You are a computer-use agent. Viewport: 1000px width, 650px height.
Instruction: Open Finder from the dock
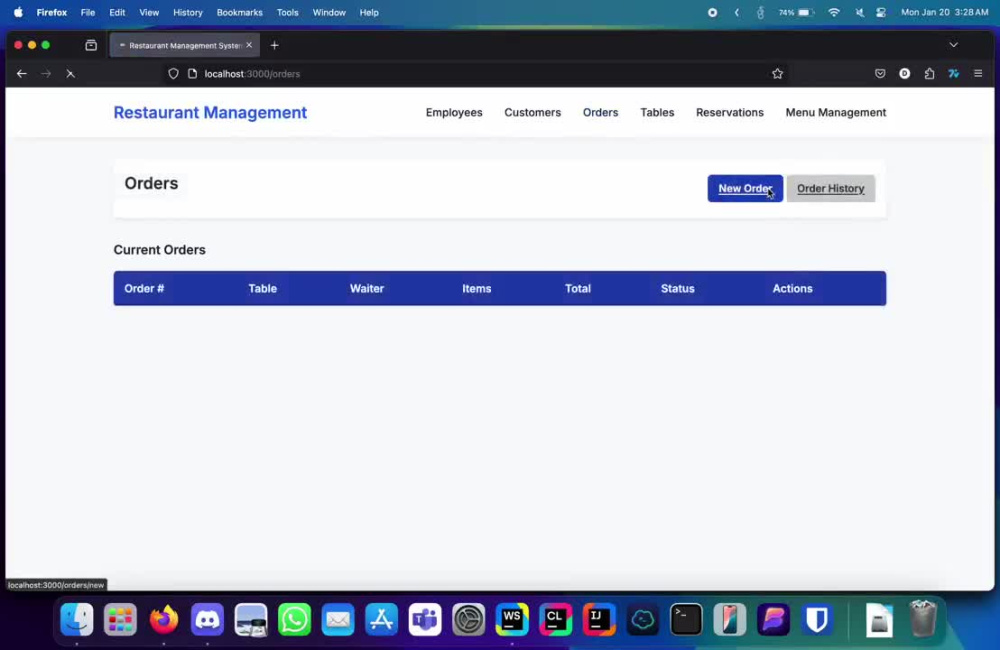(77, 619)
